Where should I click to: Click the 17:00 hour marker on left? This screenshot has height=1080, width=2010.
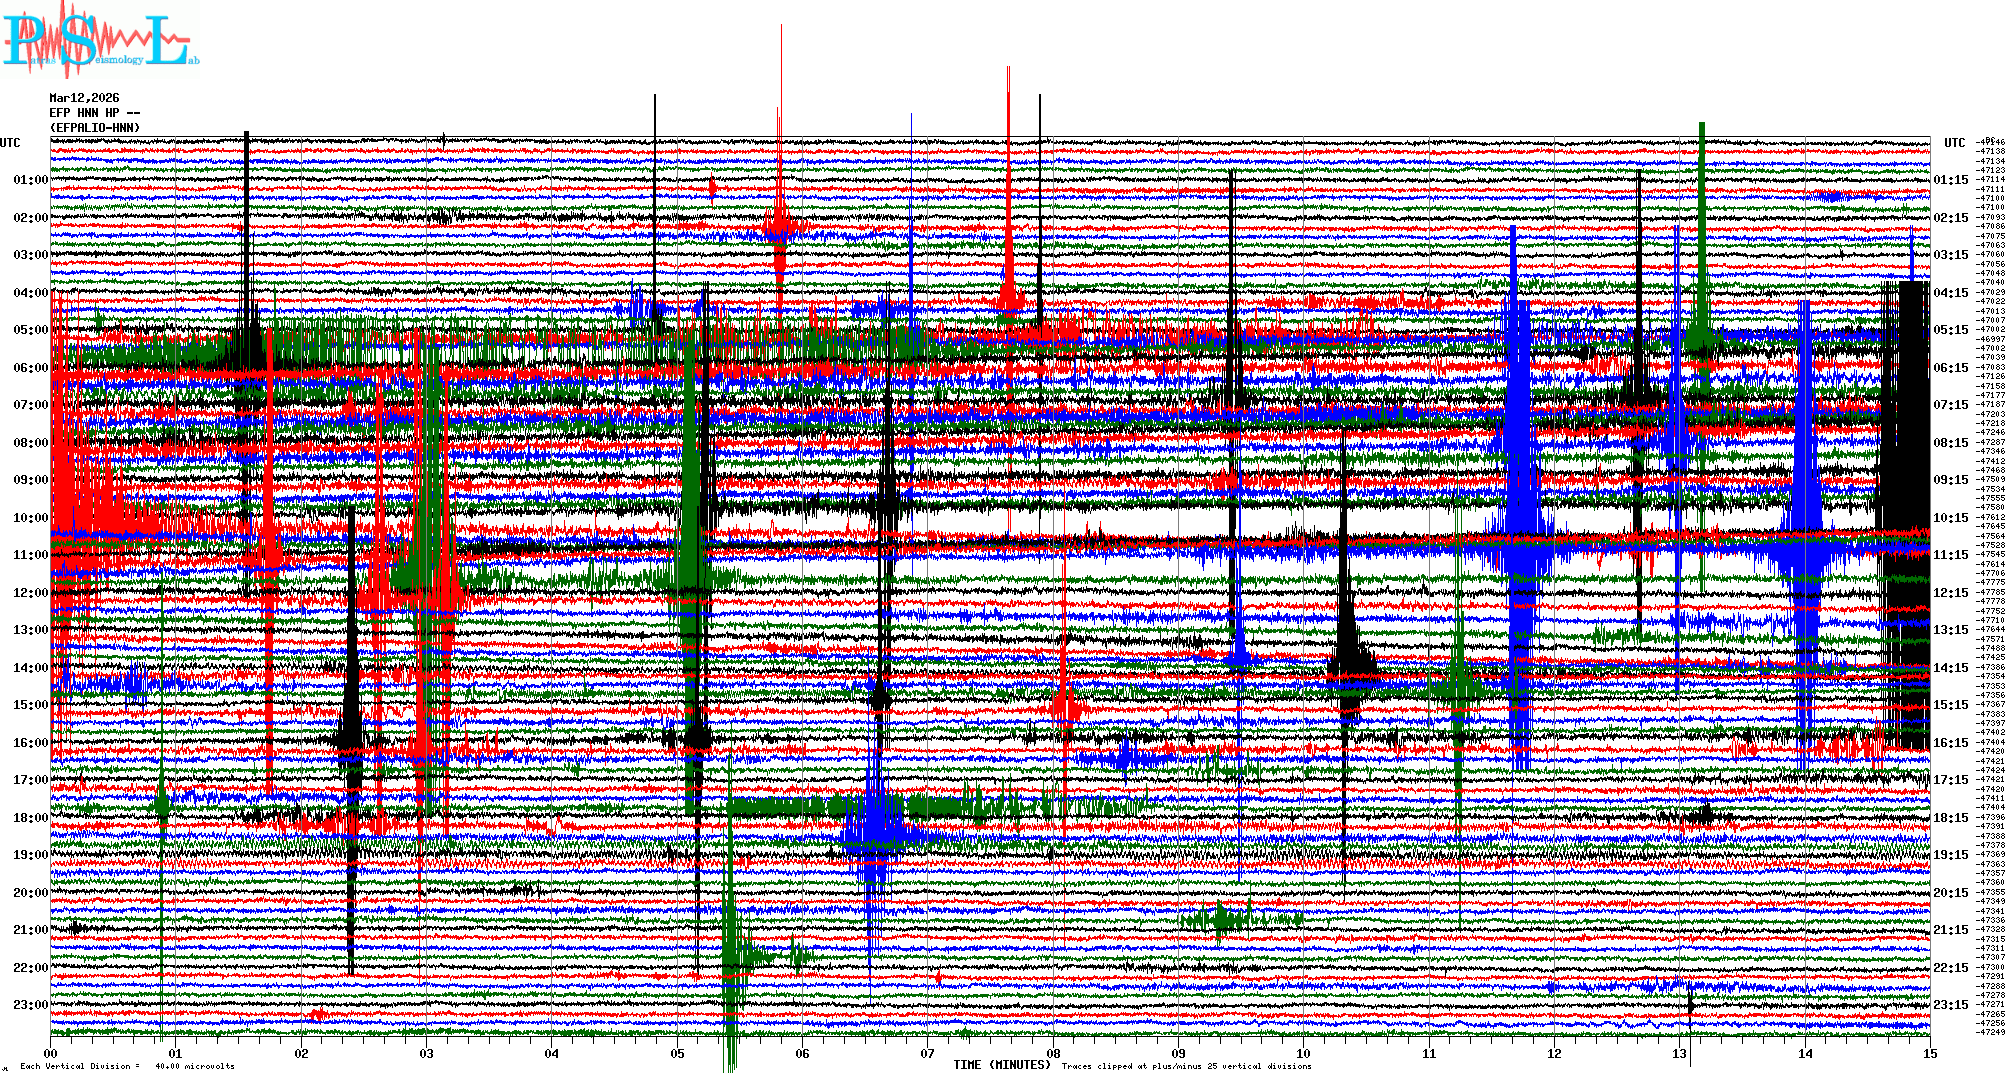[30, 780]
